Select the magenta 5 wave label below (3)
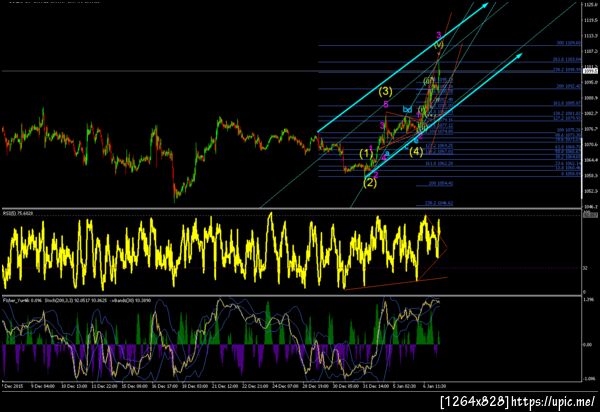This screenshot has height=412, width=600. [x=386, y=104]
